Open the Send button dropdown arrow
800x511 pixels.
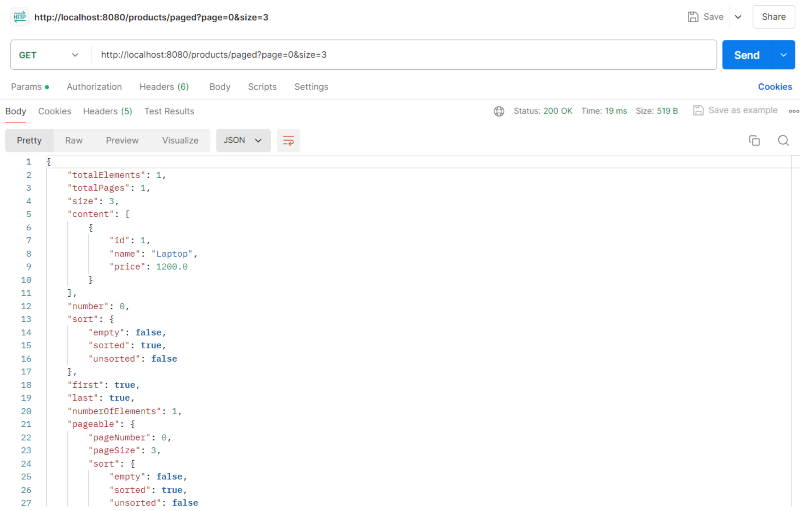coord(782,55)
